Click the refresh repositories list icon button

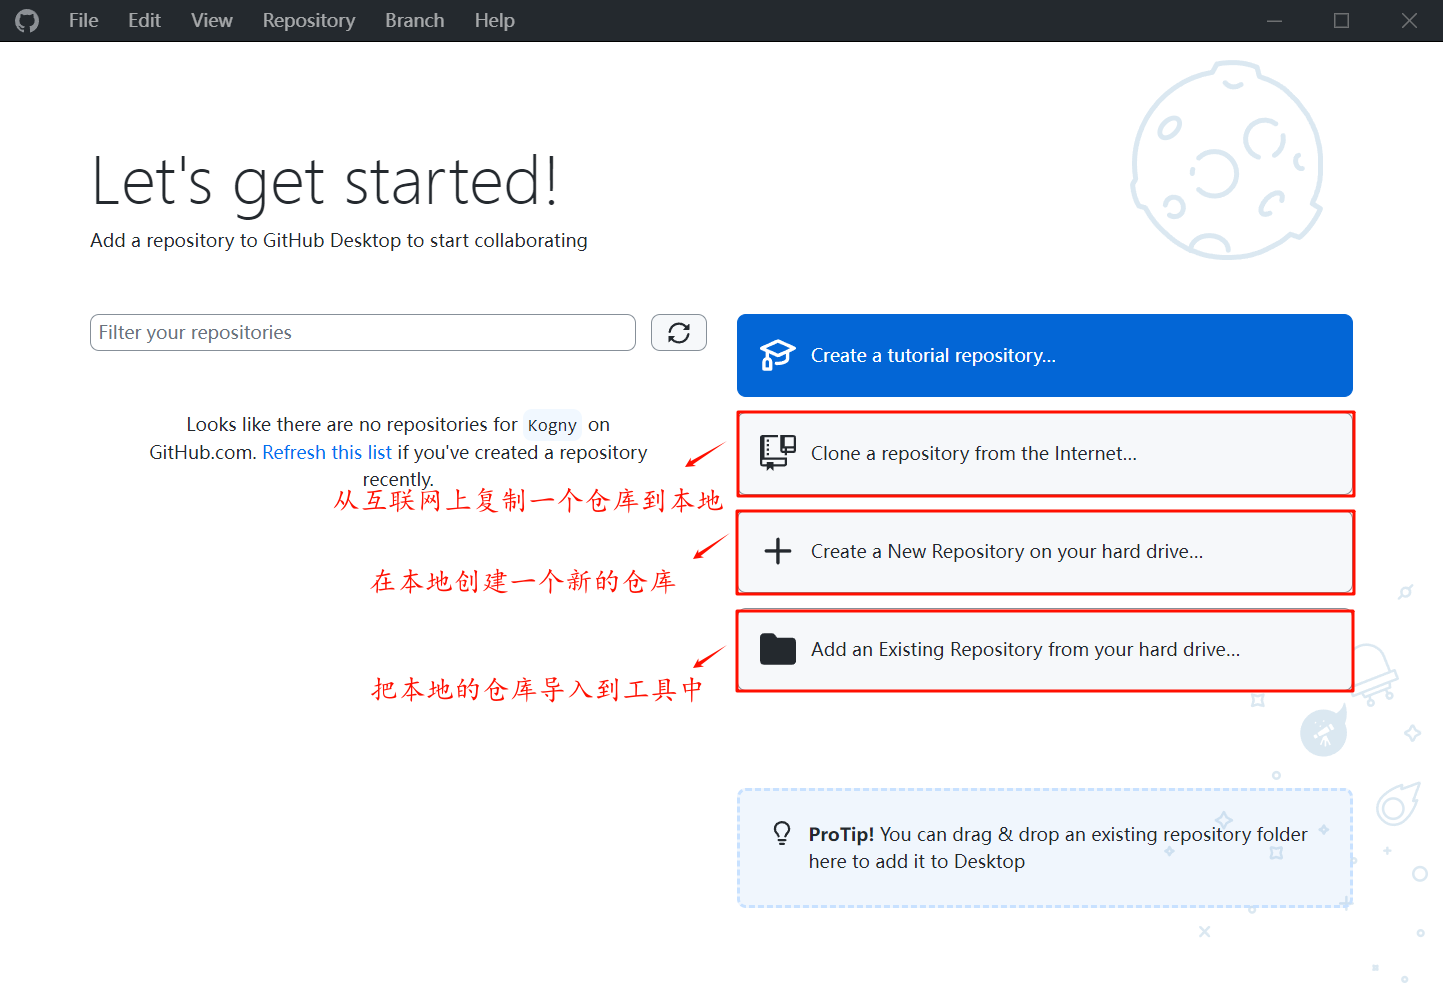pyautogui.click(x=679, y=333)
